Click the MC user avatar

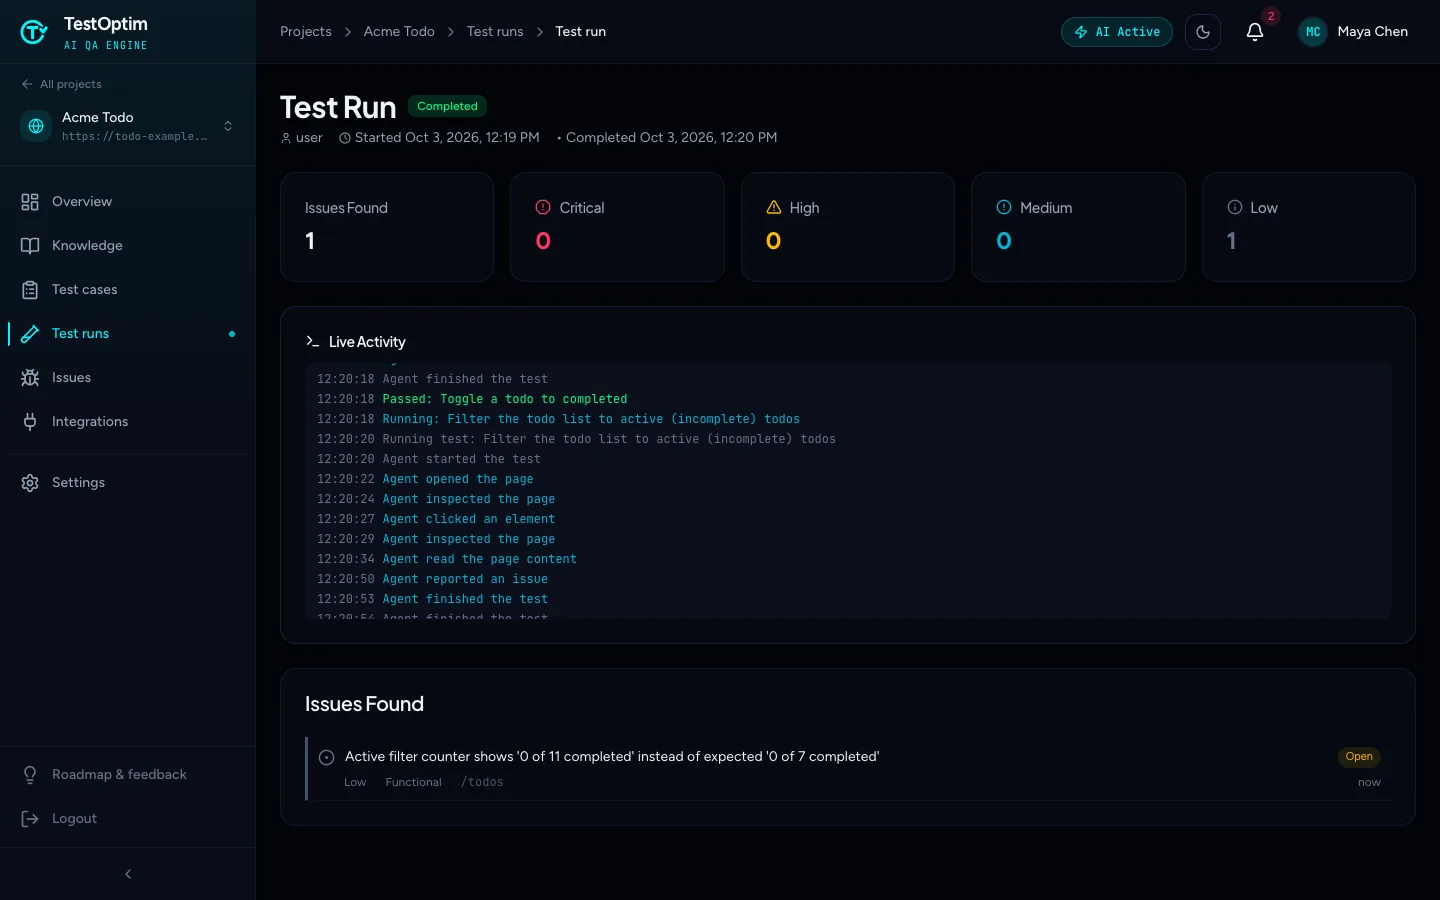(1313, 32)
